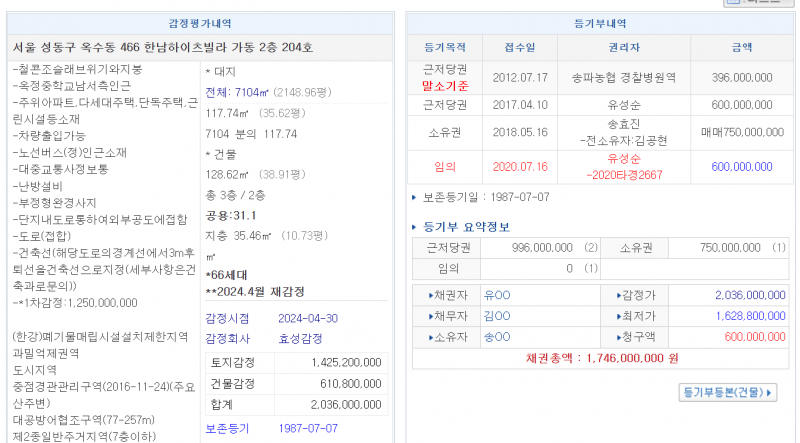
Task: Click the 등기목적 column header
Action: point(445,46)
